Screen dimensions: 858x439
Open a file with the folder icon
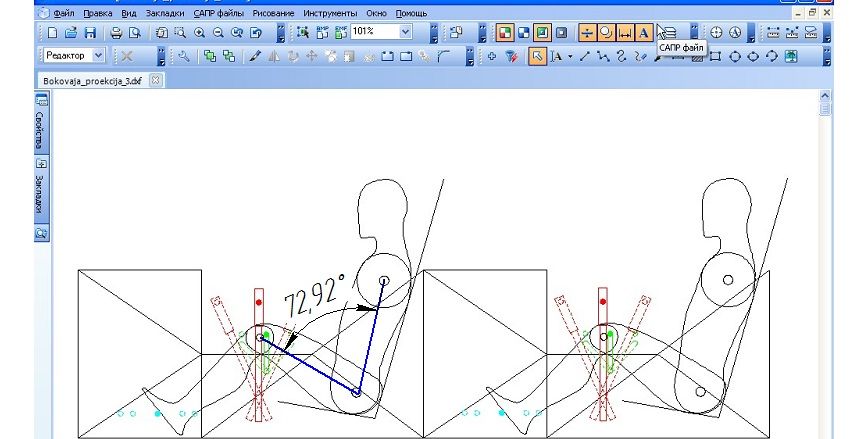70,33
